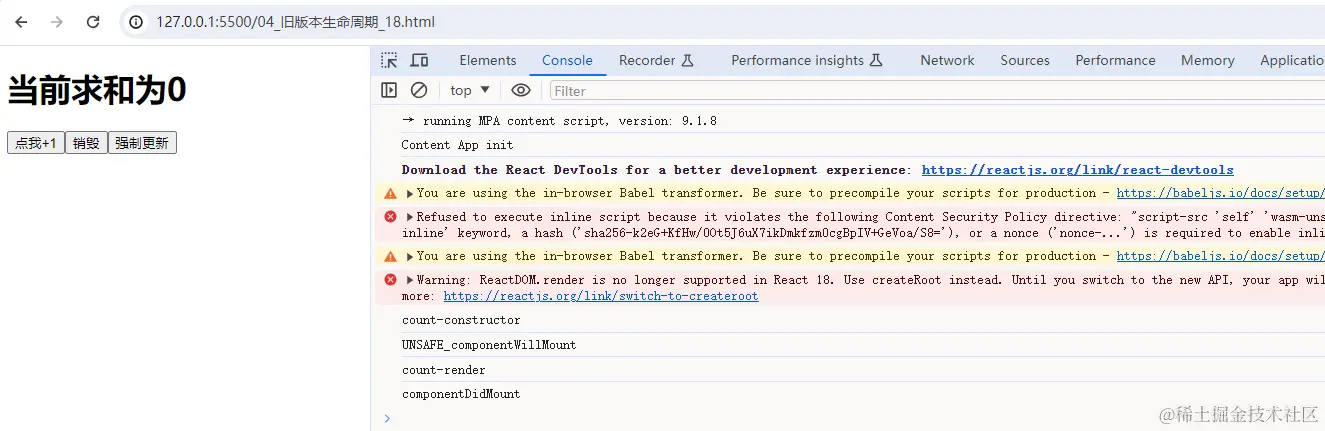Open the babeljs.io link in first warning

tap(1220, 194)
